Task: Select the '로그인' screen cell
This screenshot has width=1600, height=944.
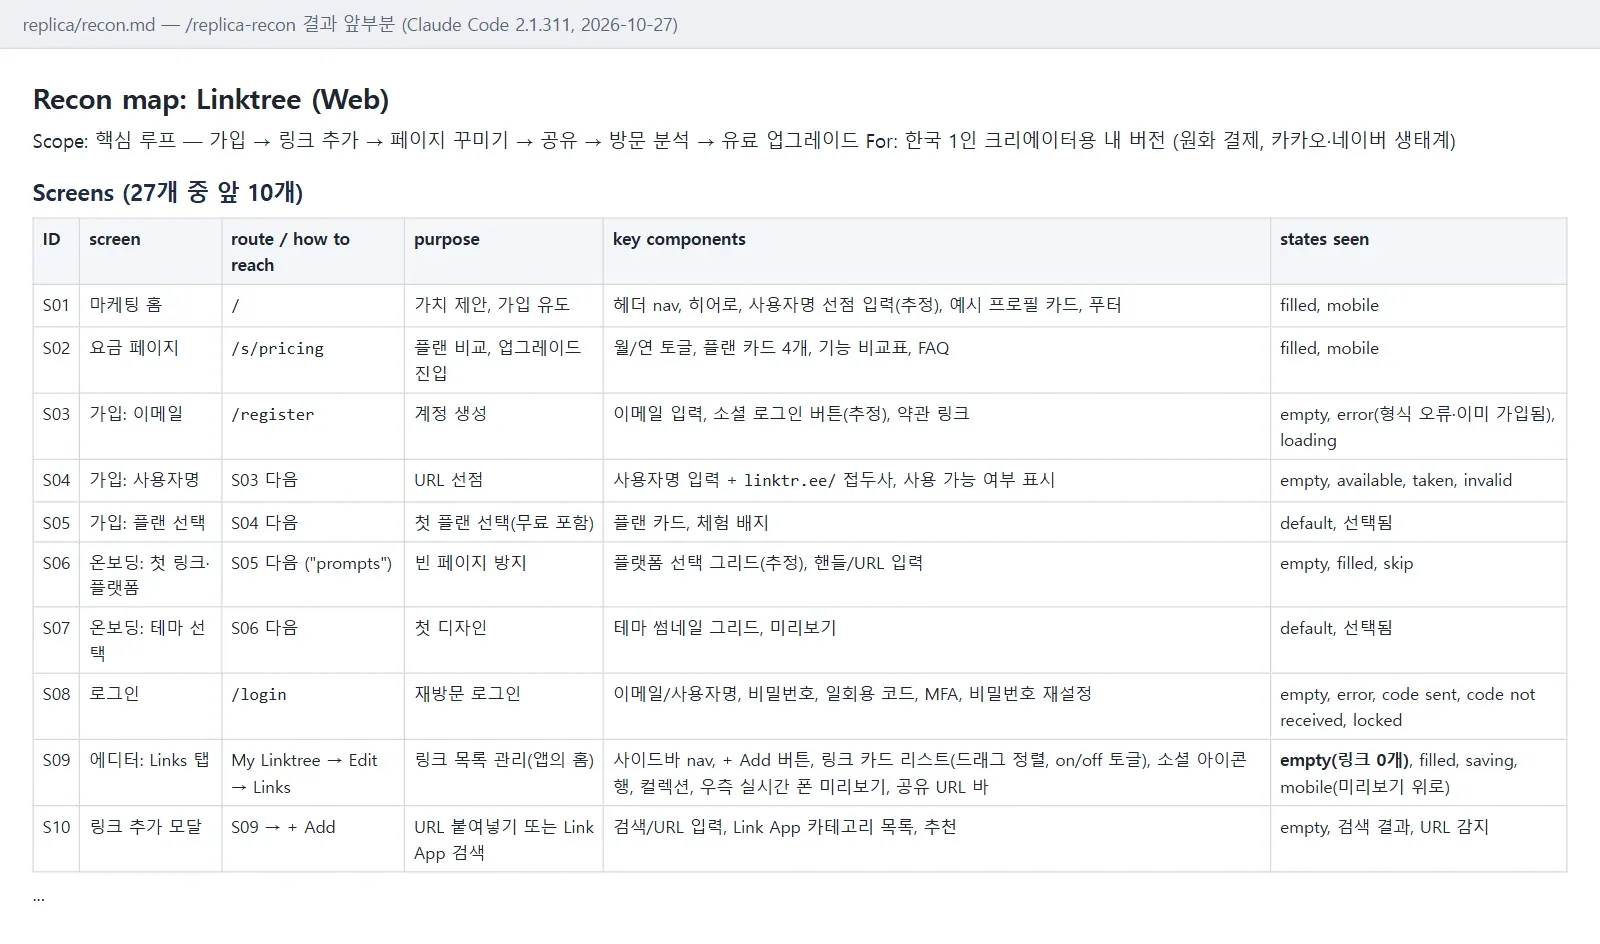Action: coord(151,706)
